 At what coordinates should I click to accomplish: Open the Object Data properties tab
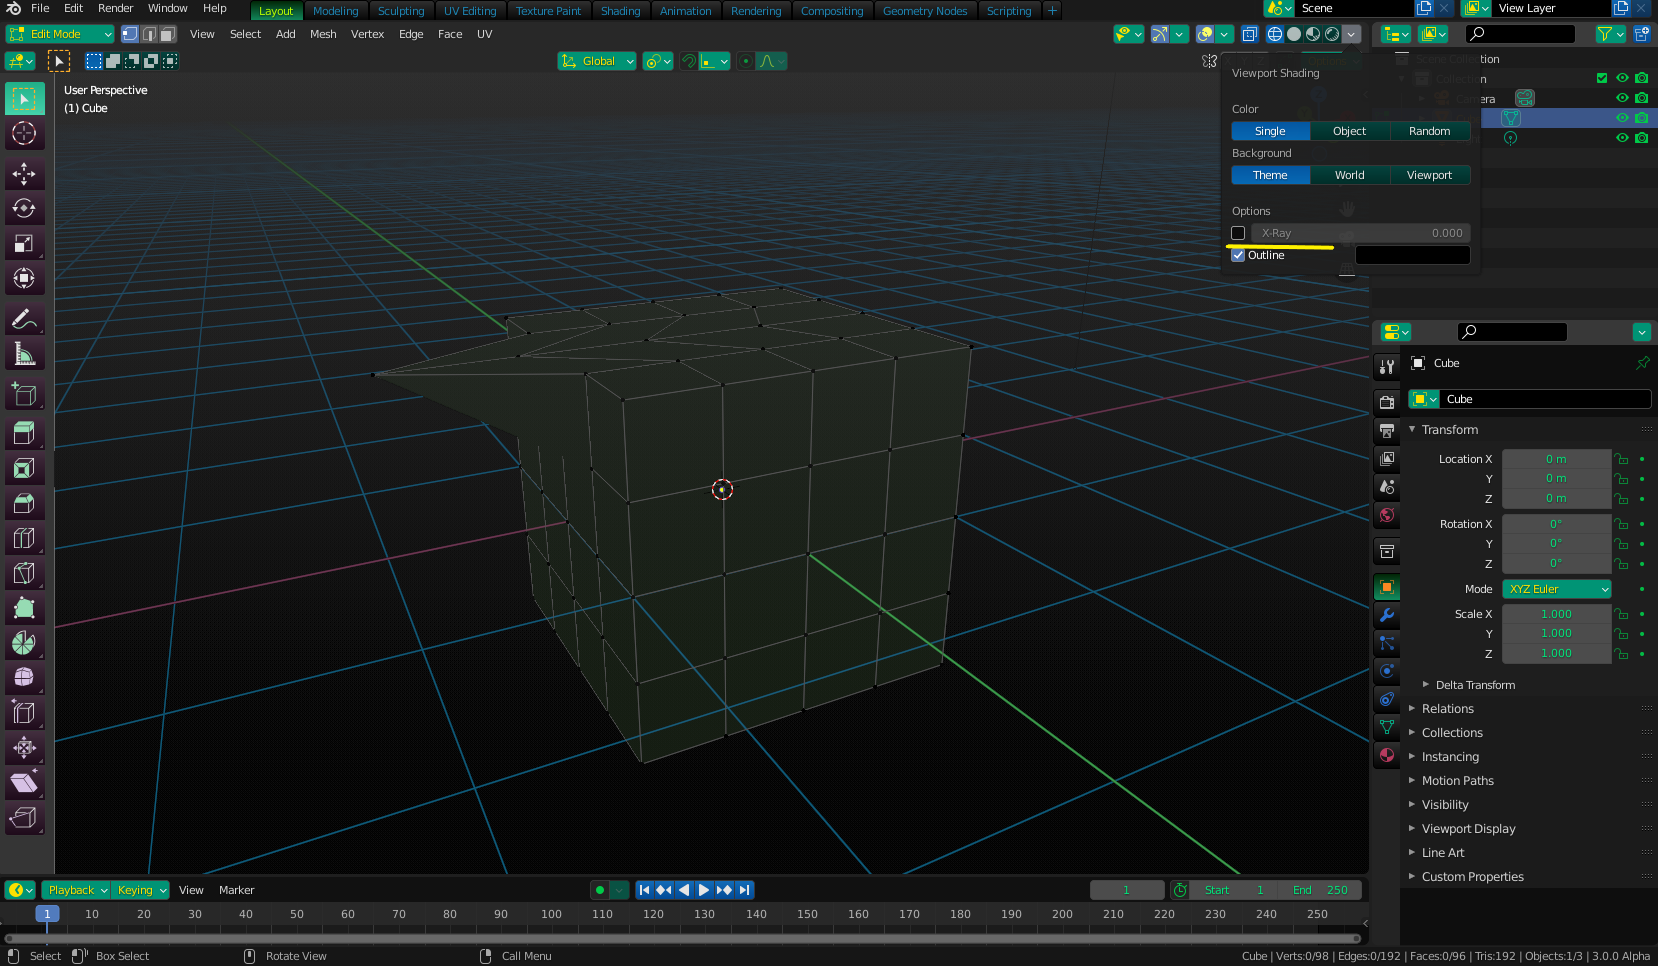tap(1386, 727)
